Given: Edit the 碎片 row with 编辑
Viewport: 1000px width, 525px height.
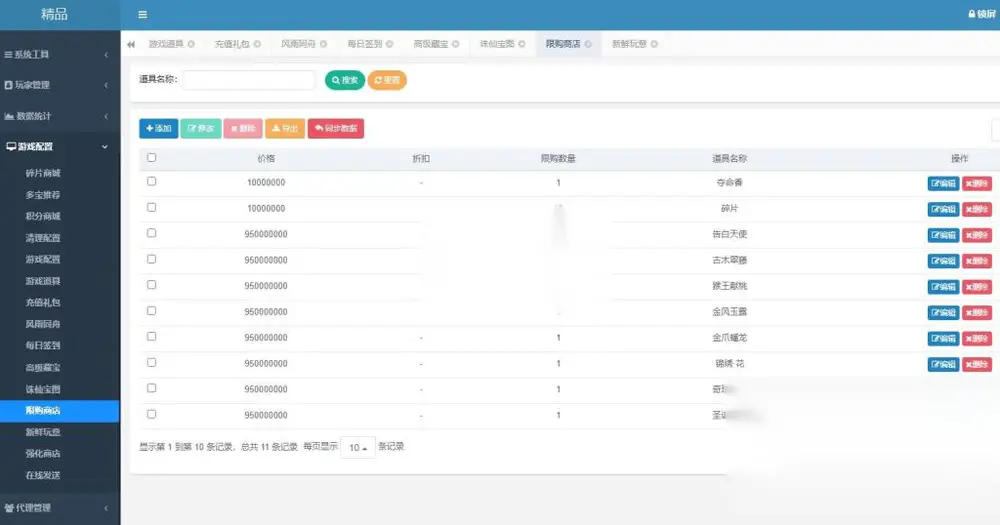Looking at the screenshot, I should pyautogui.click(x=943, y=209).
